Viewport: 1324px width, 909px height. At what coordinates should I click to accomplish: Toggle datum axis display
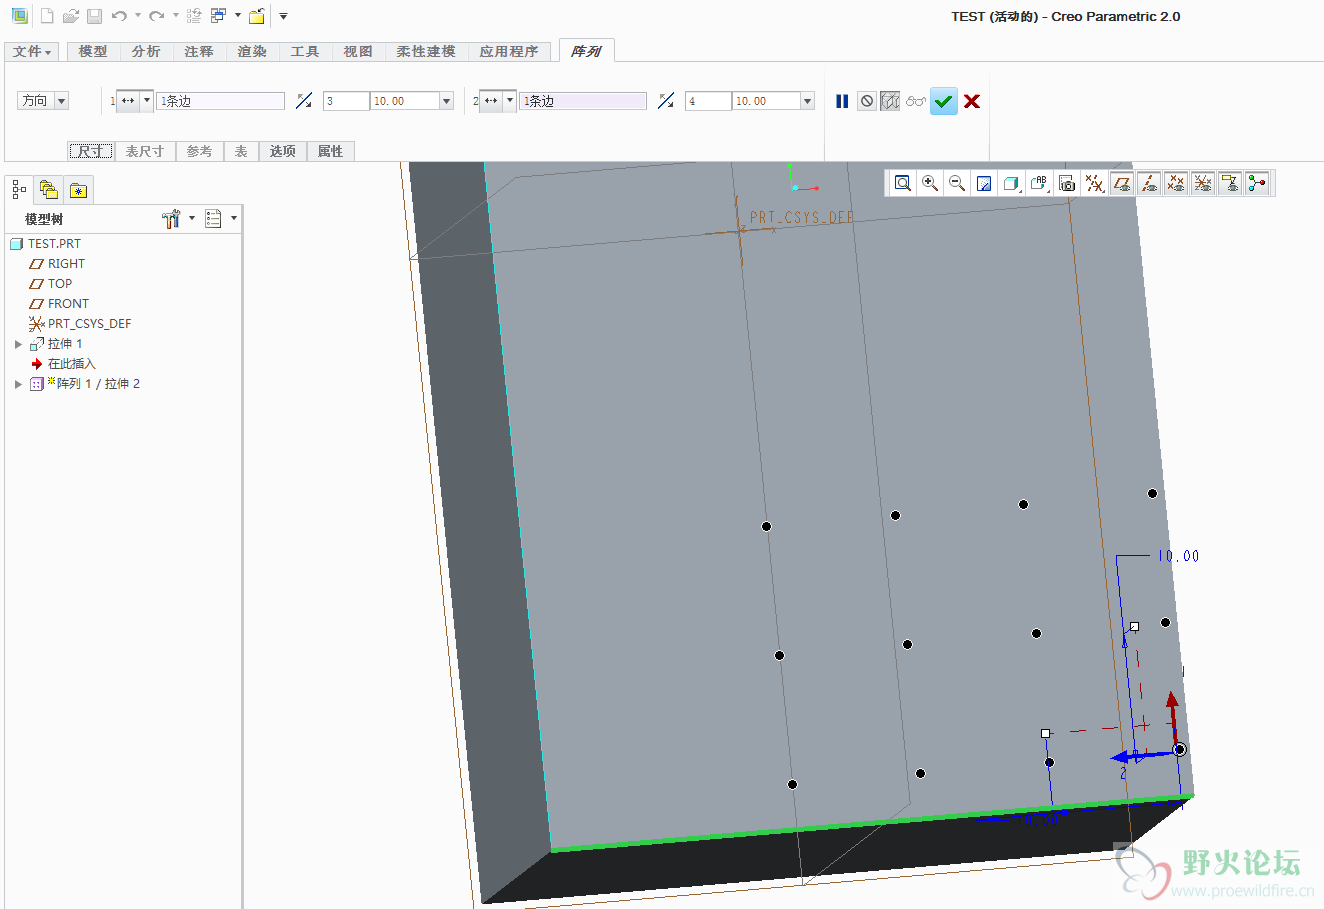point(1149,183)
